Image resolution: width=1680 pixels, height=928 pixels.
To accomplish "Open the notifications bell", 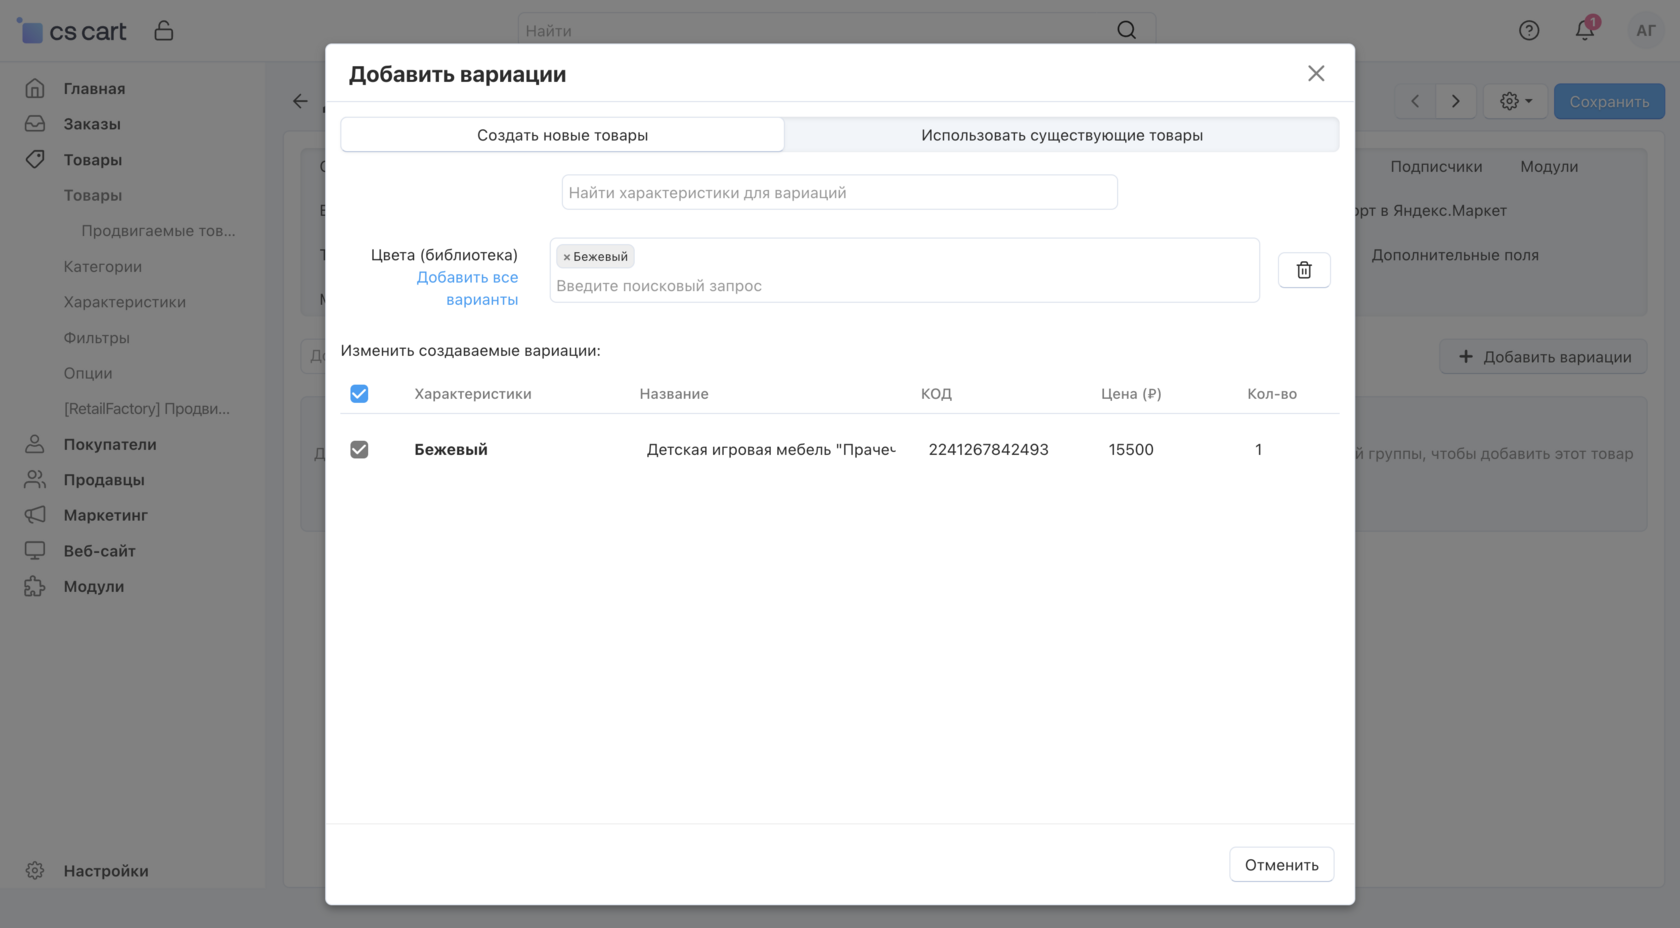I will coord(1585,30).
